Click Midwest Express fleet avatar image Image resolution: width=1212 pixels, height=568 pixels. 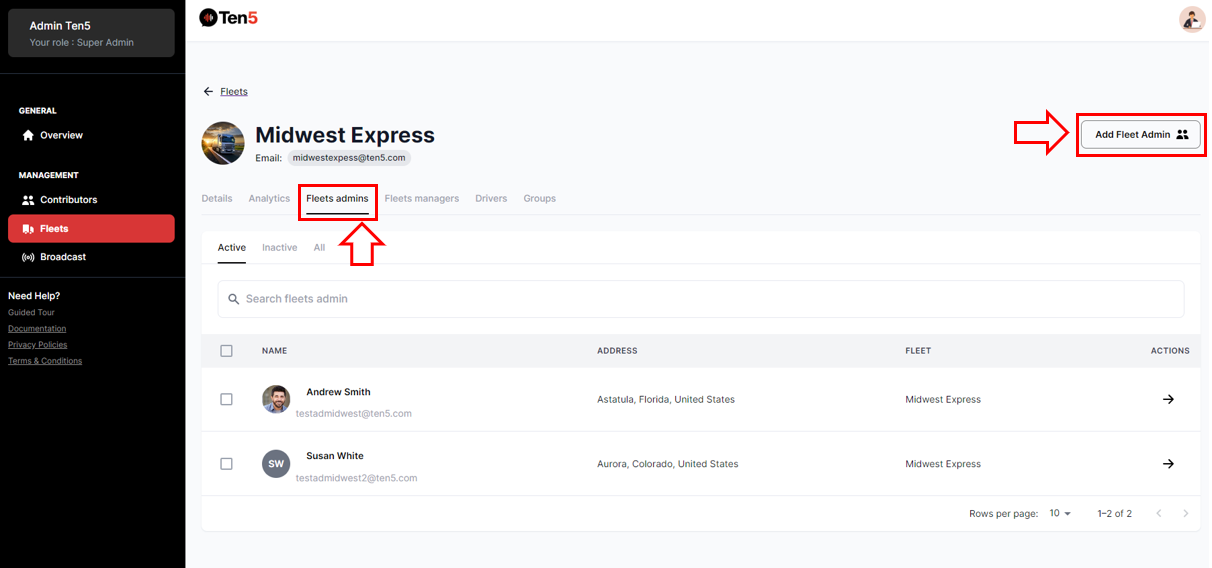tap(223, 143)
